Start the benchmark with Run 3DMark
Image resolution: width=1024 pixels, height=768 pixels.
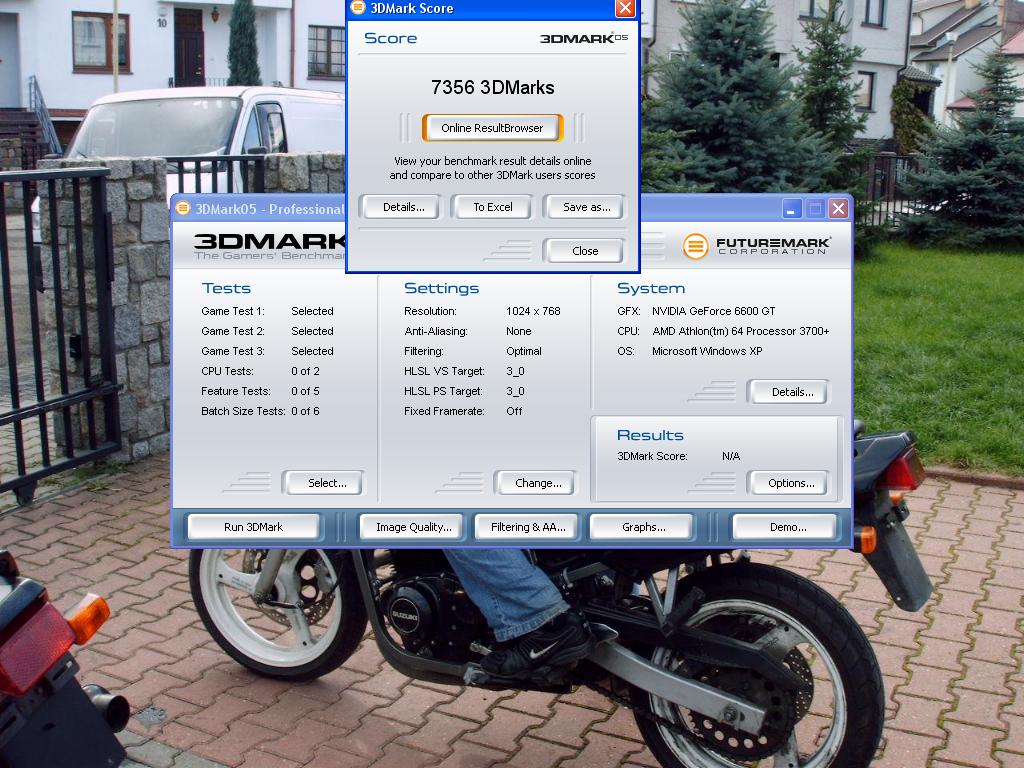[253, 527]
